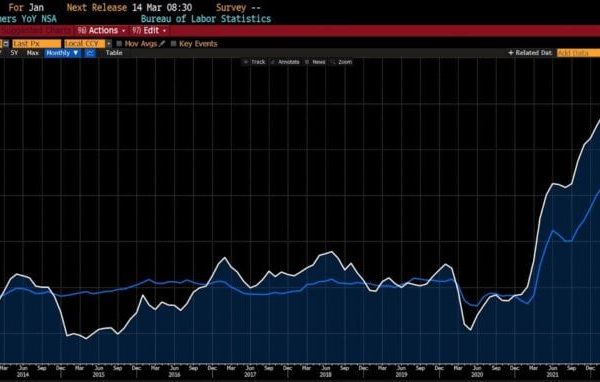Click the Zoom chart tool

tap(341, 62)
